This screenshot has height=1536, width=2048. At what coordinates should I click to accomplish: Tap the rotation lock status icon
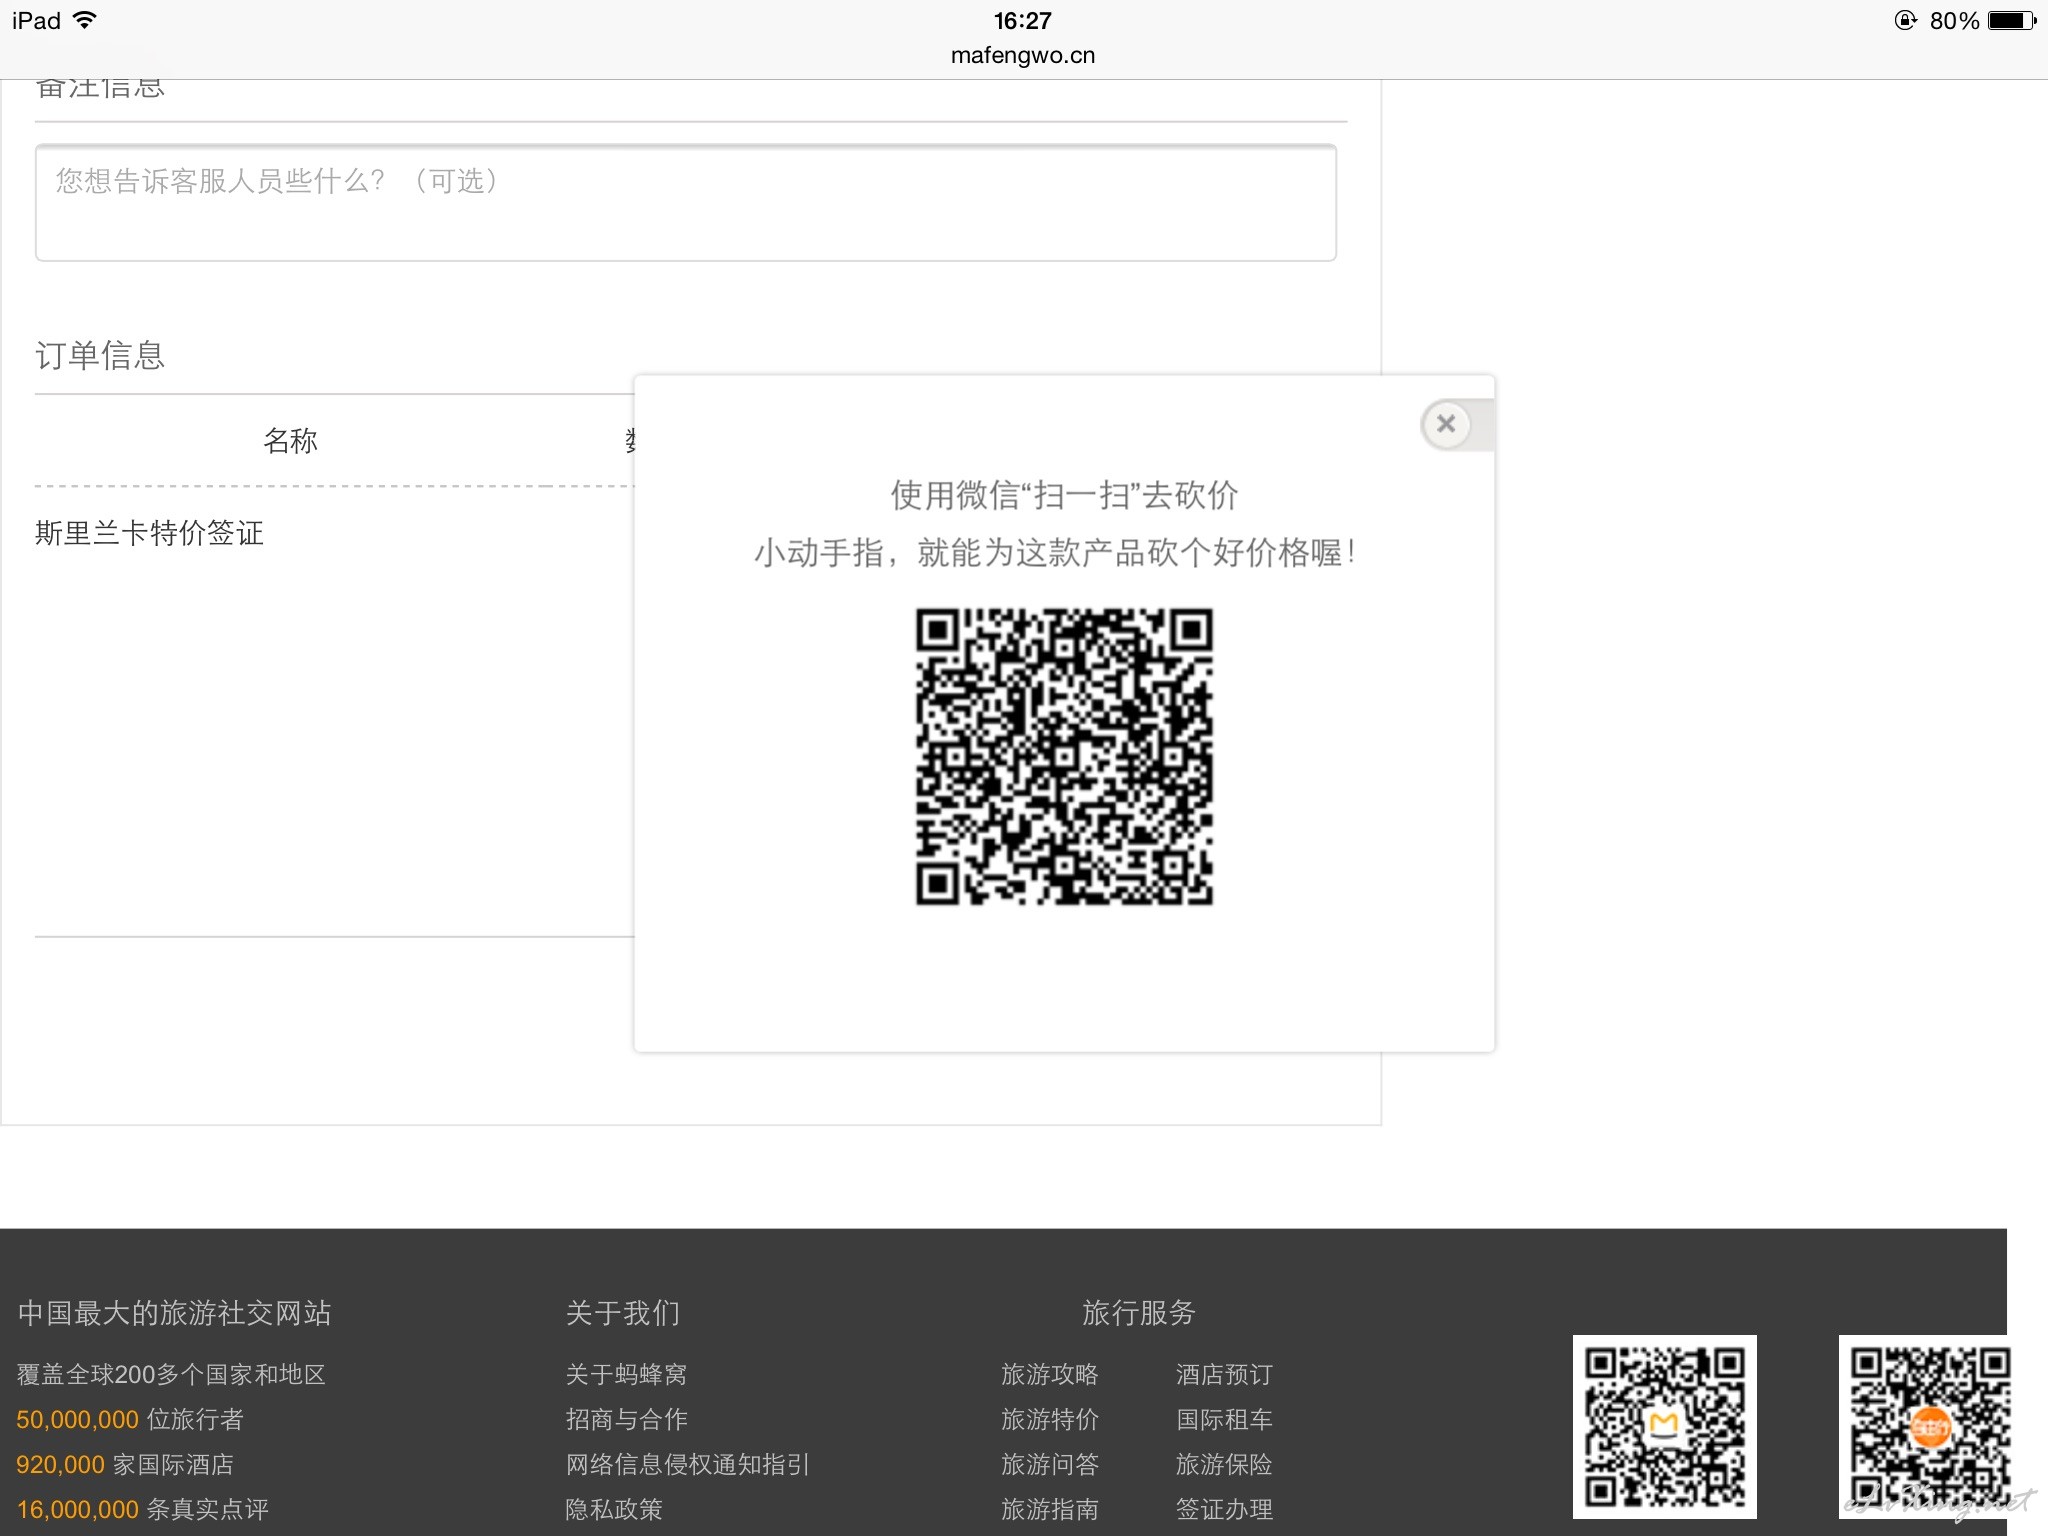click(1906, 20)
